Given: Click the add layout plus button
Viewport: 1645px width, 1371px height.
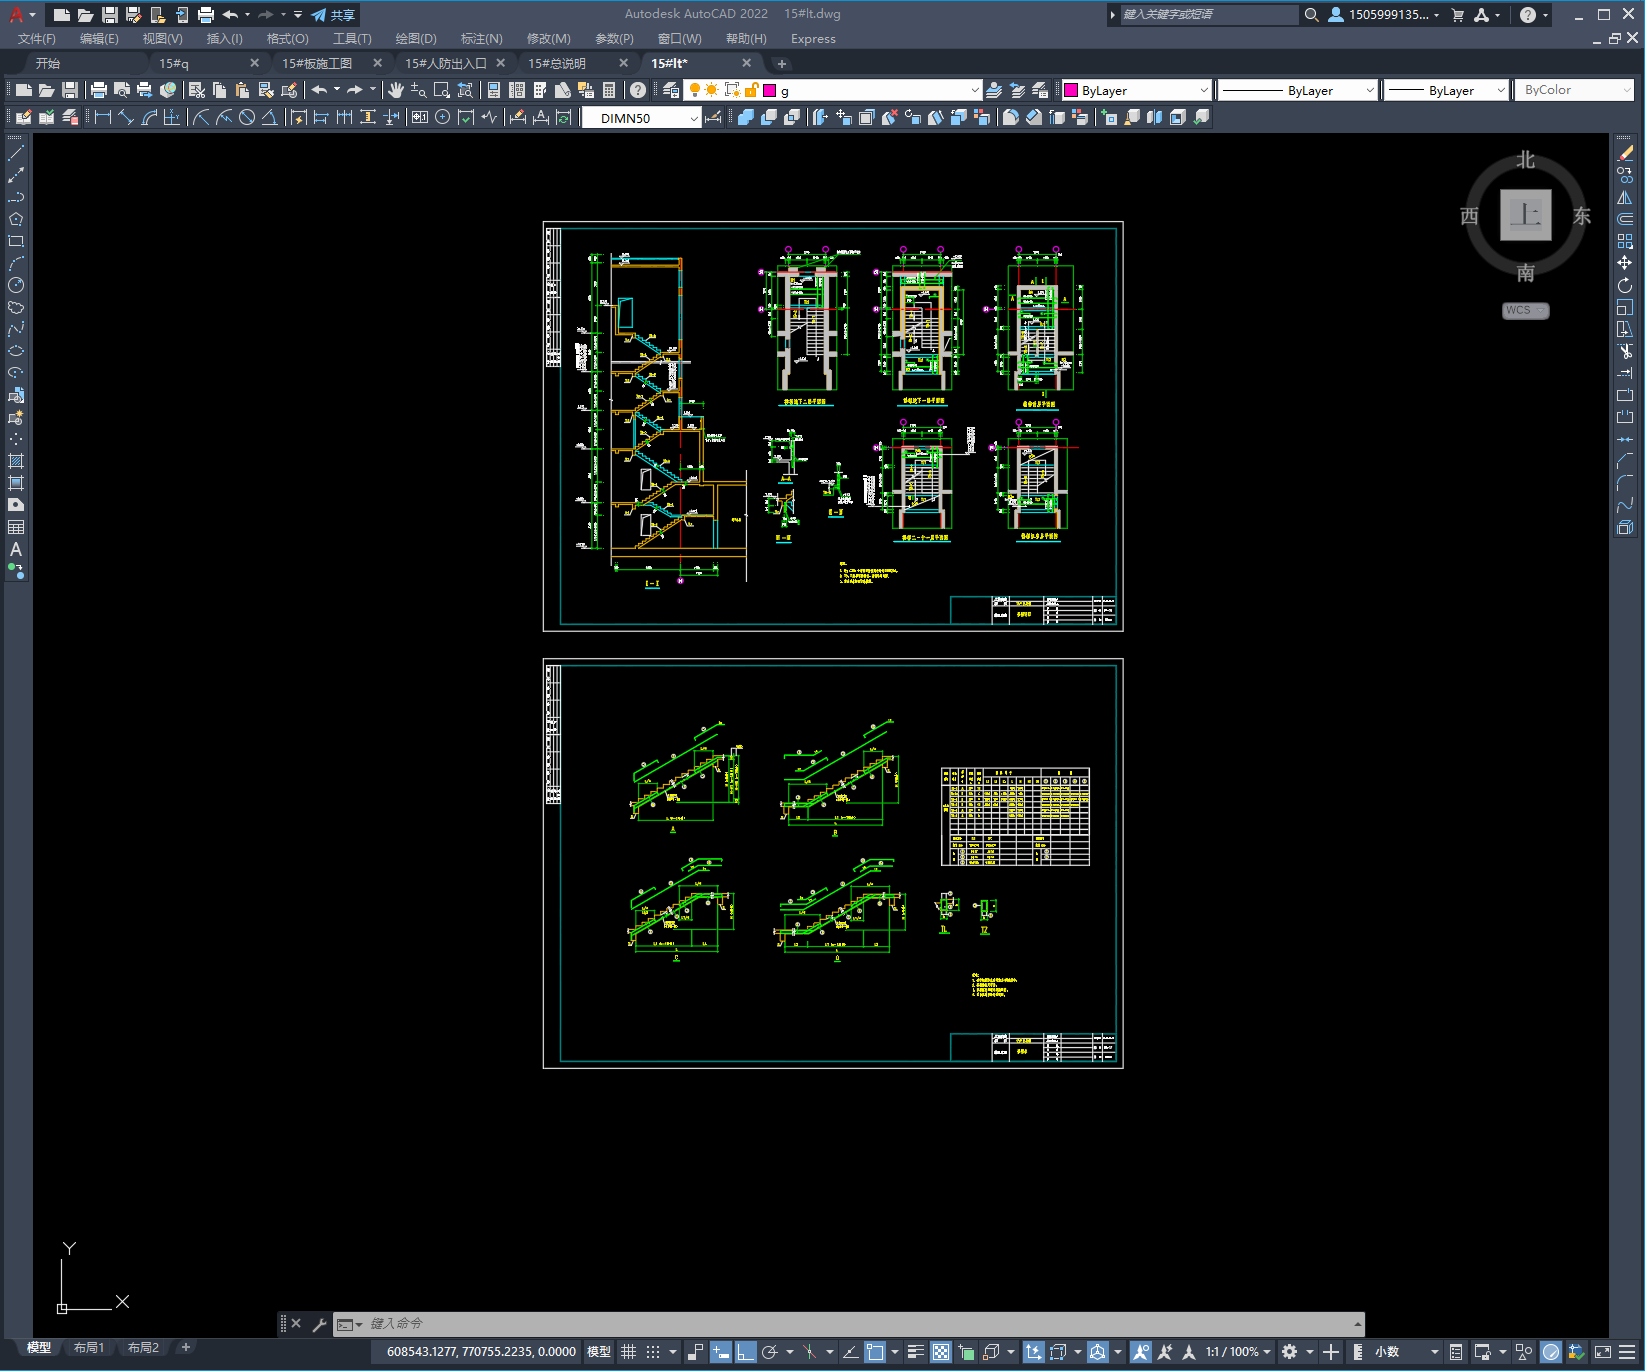Looking at the screenshot, I should (x=185, y=1348).
